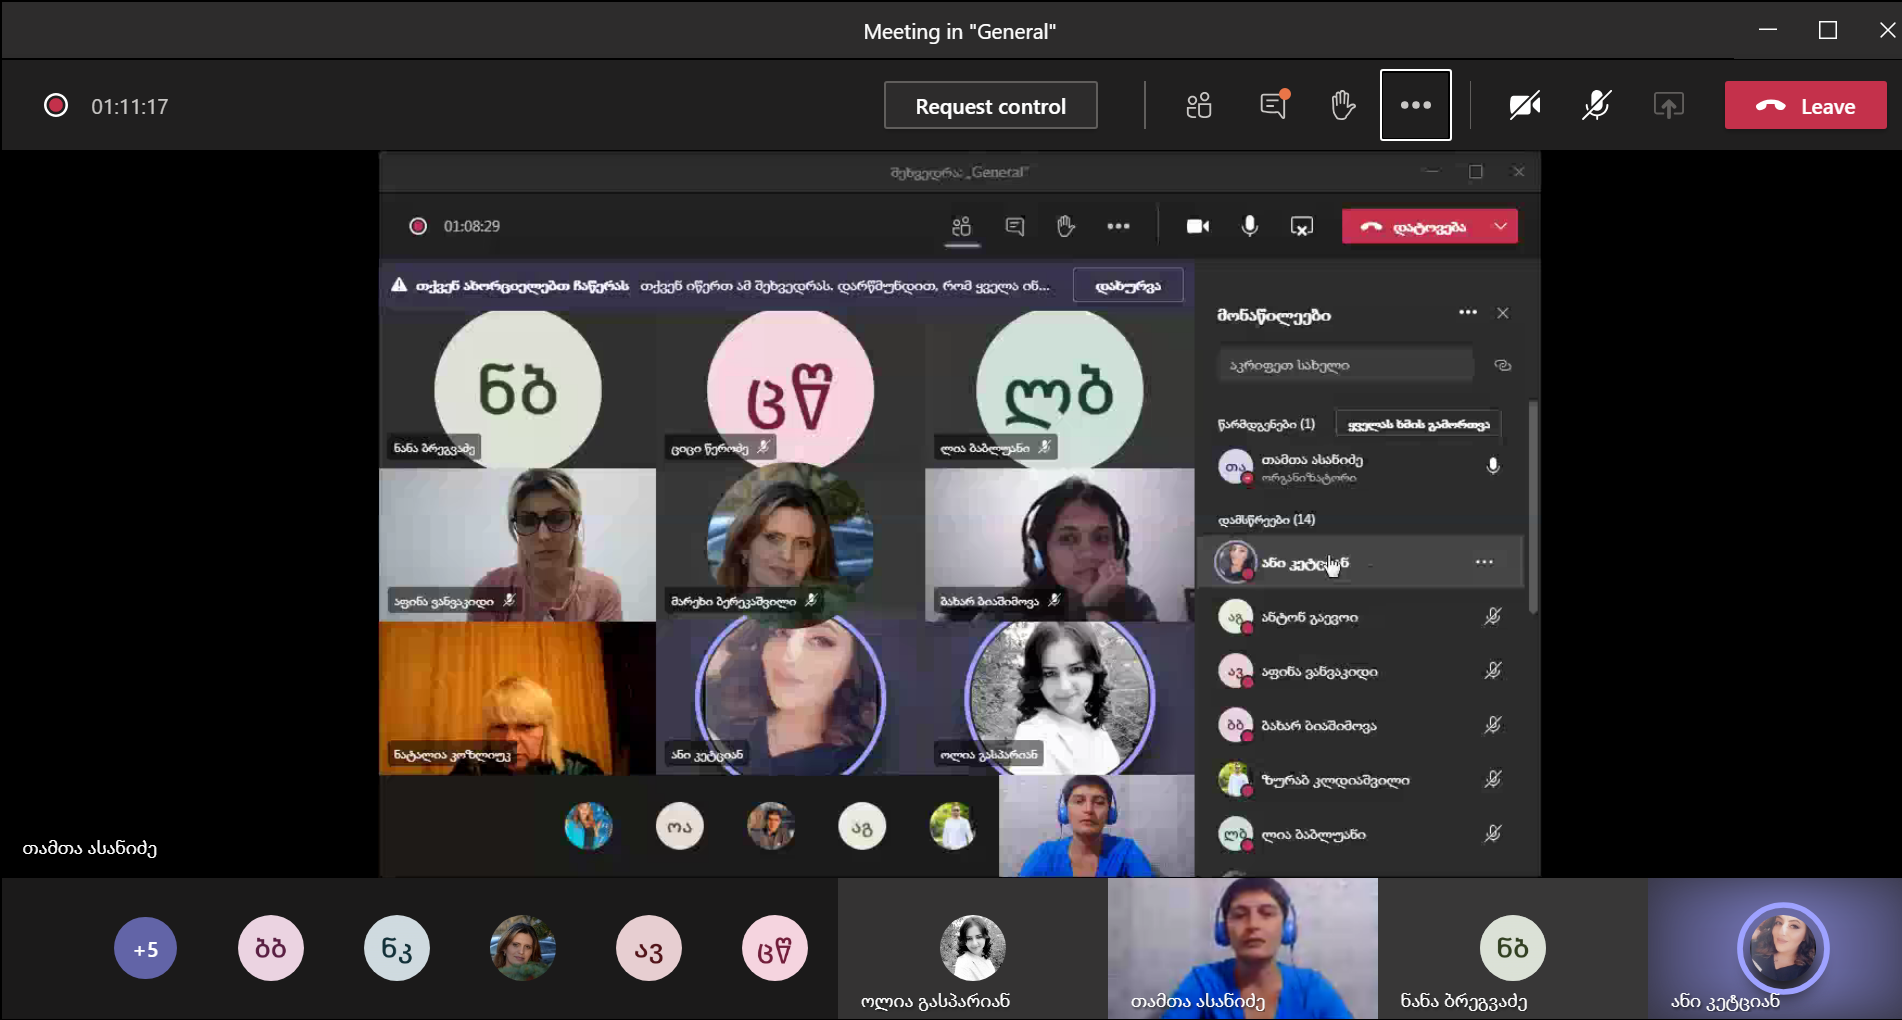Image resolution: width=1902 pixels, height=1020 pixels.
Task: Click the ნკ avatar in bottom strip
Action: (x=397, y=948)
